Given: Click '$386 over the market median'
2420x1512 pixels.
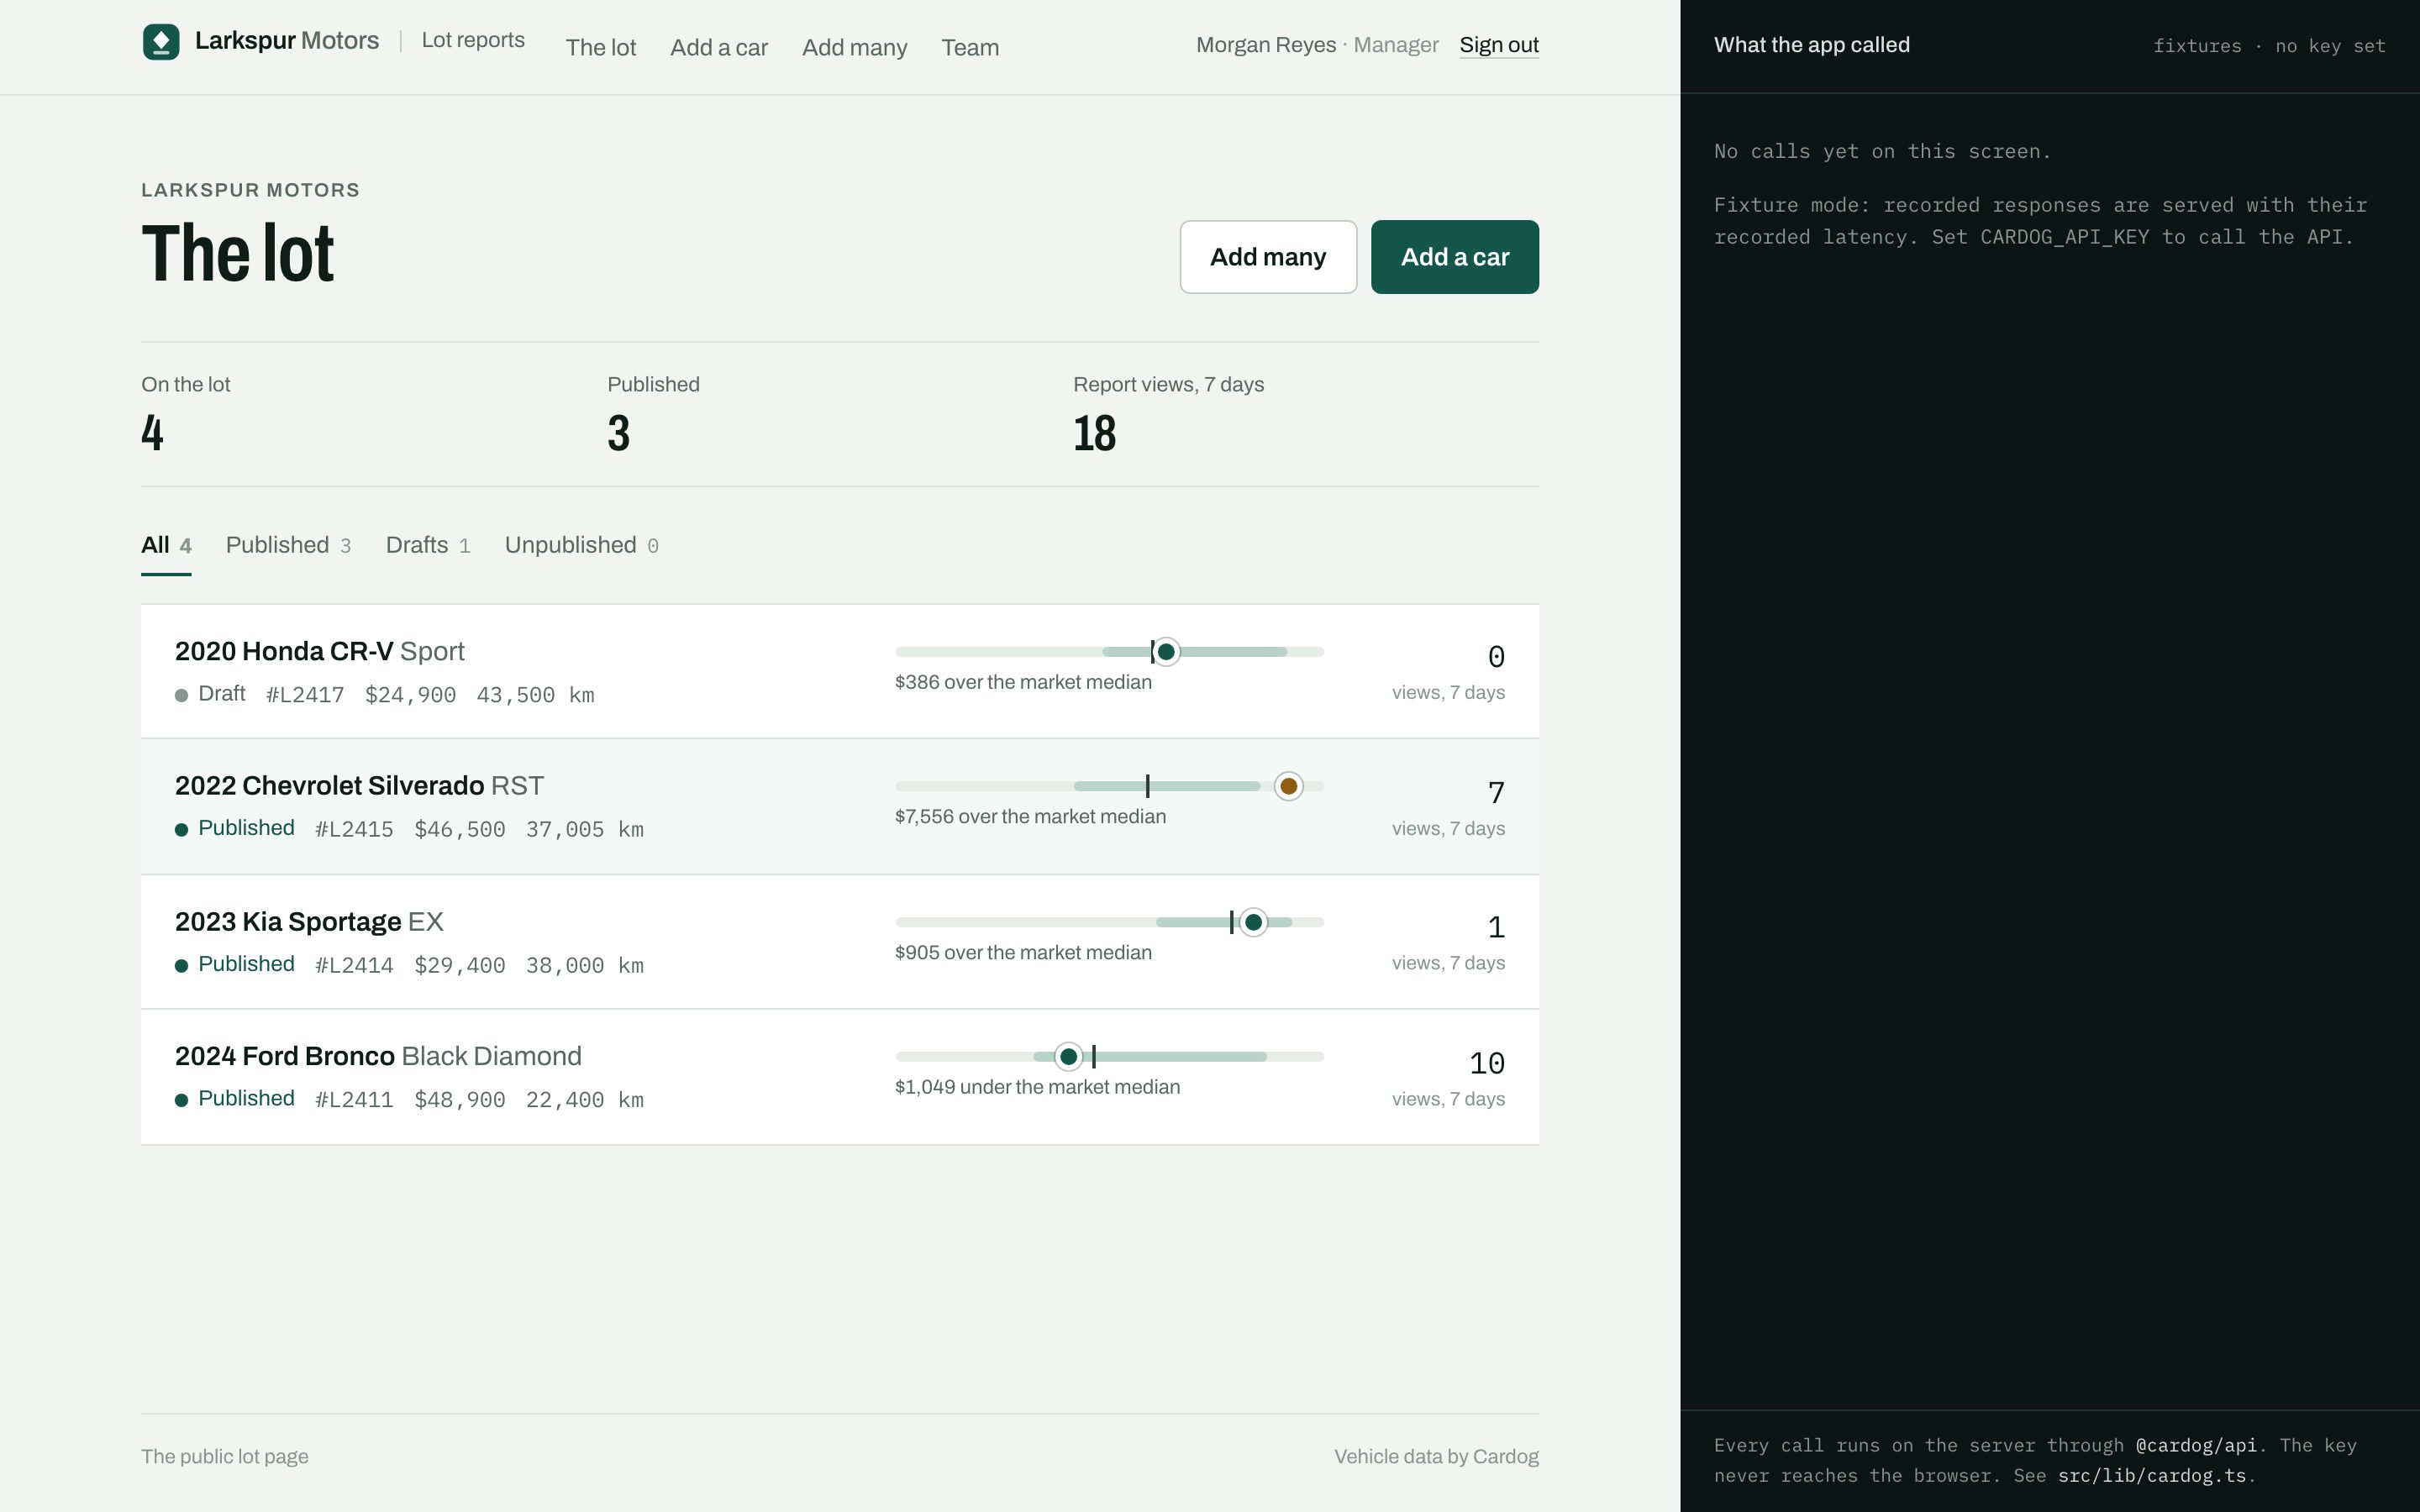Looking at the screenshot, I should [1023, 682].
